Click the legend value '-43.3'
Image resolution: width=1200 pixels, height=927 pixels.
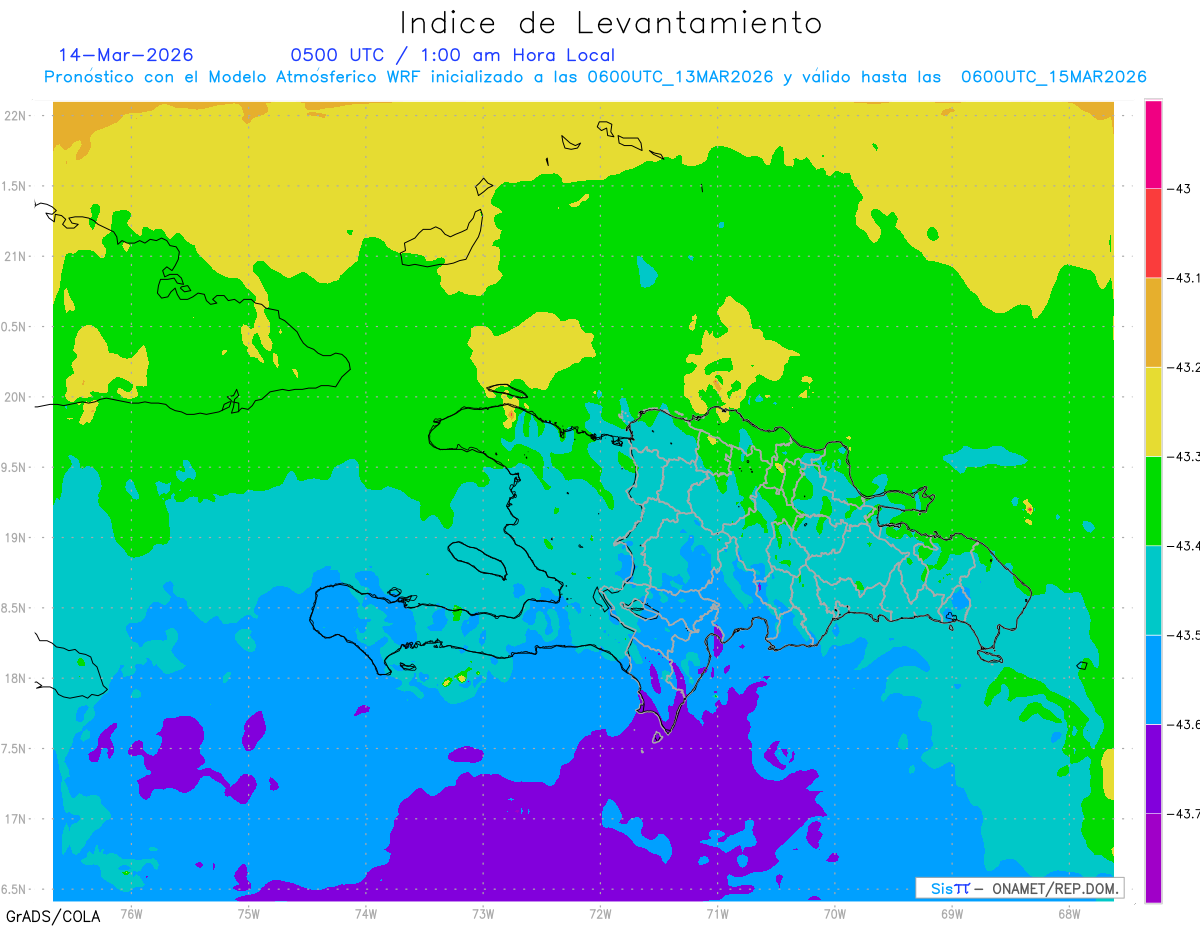point(1183,456)
